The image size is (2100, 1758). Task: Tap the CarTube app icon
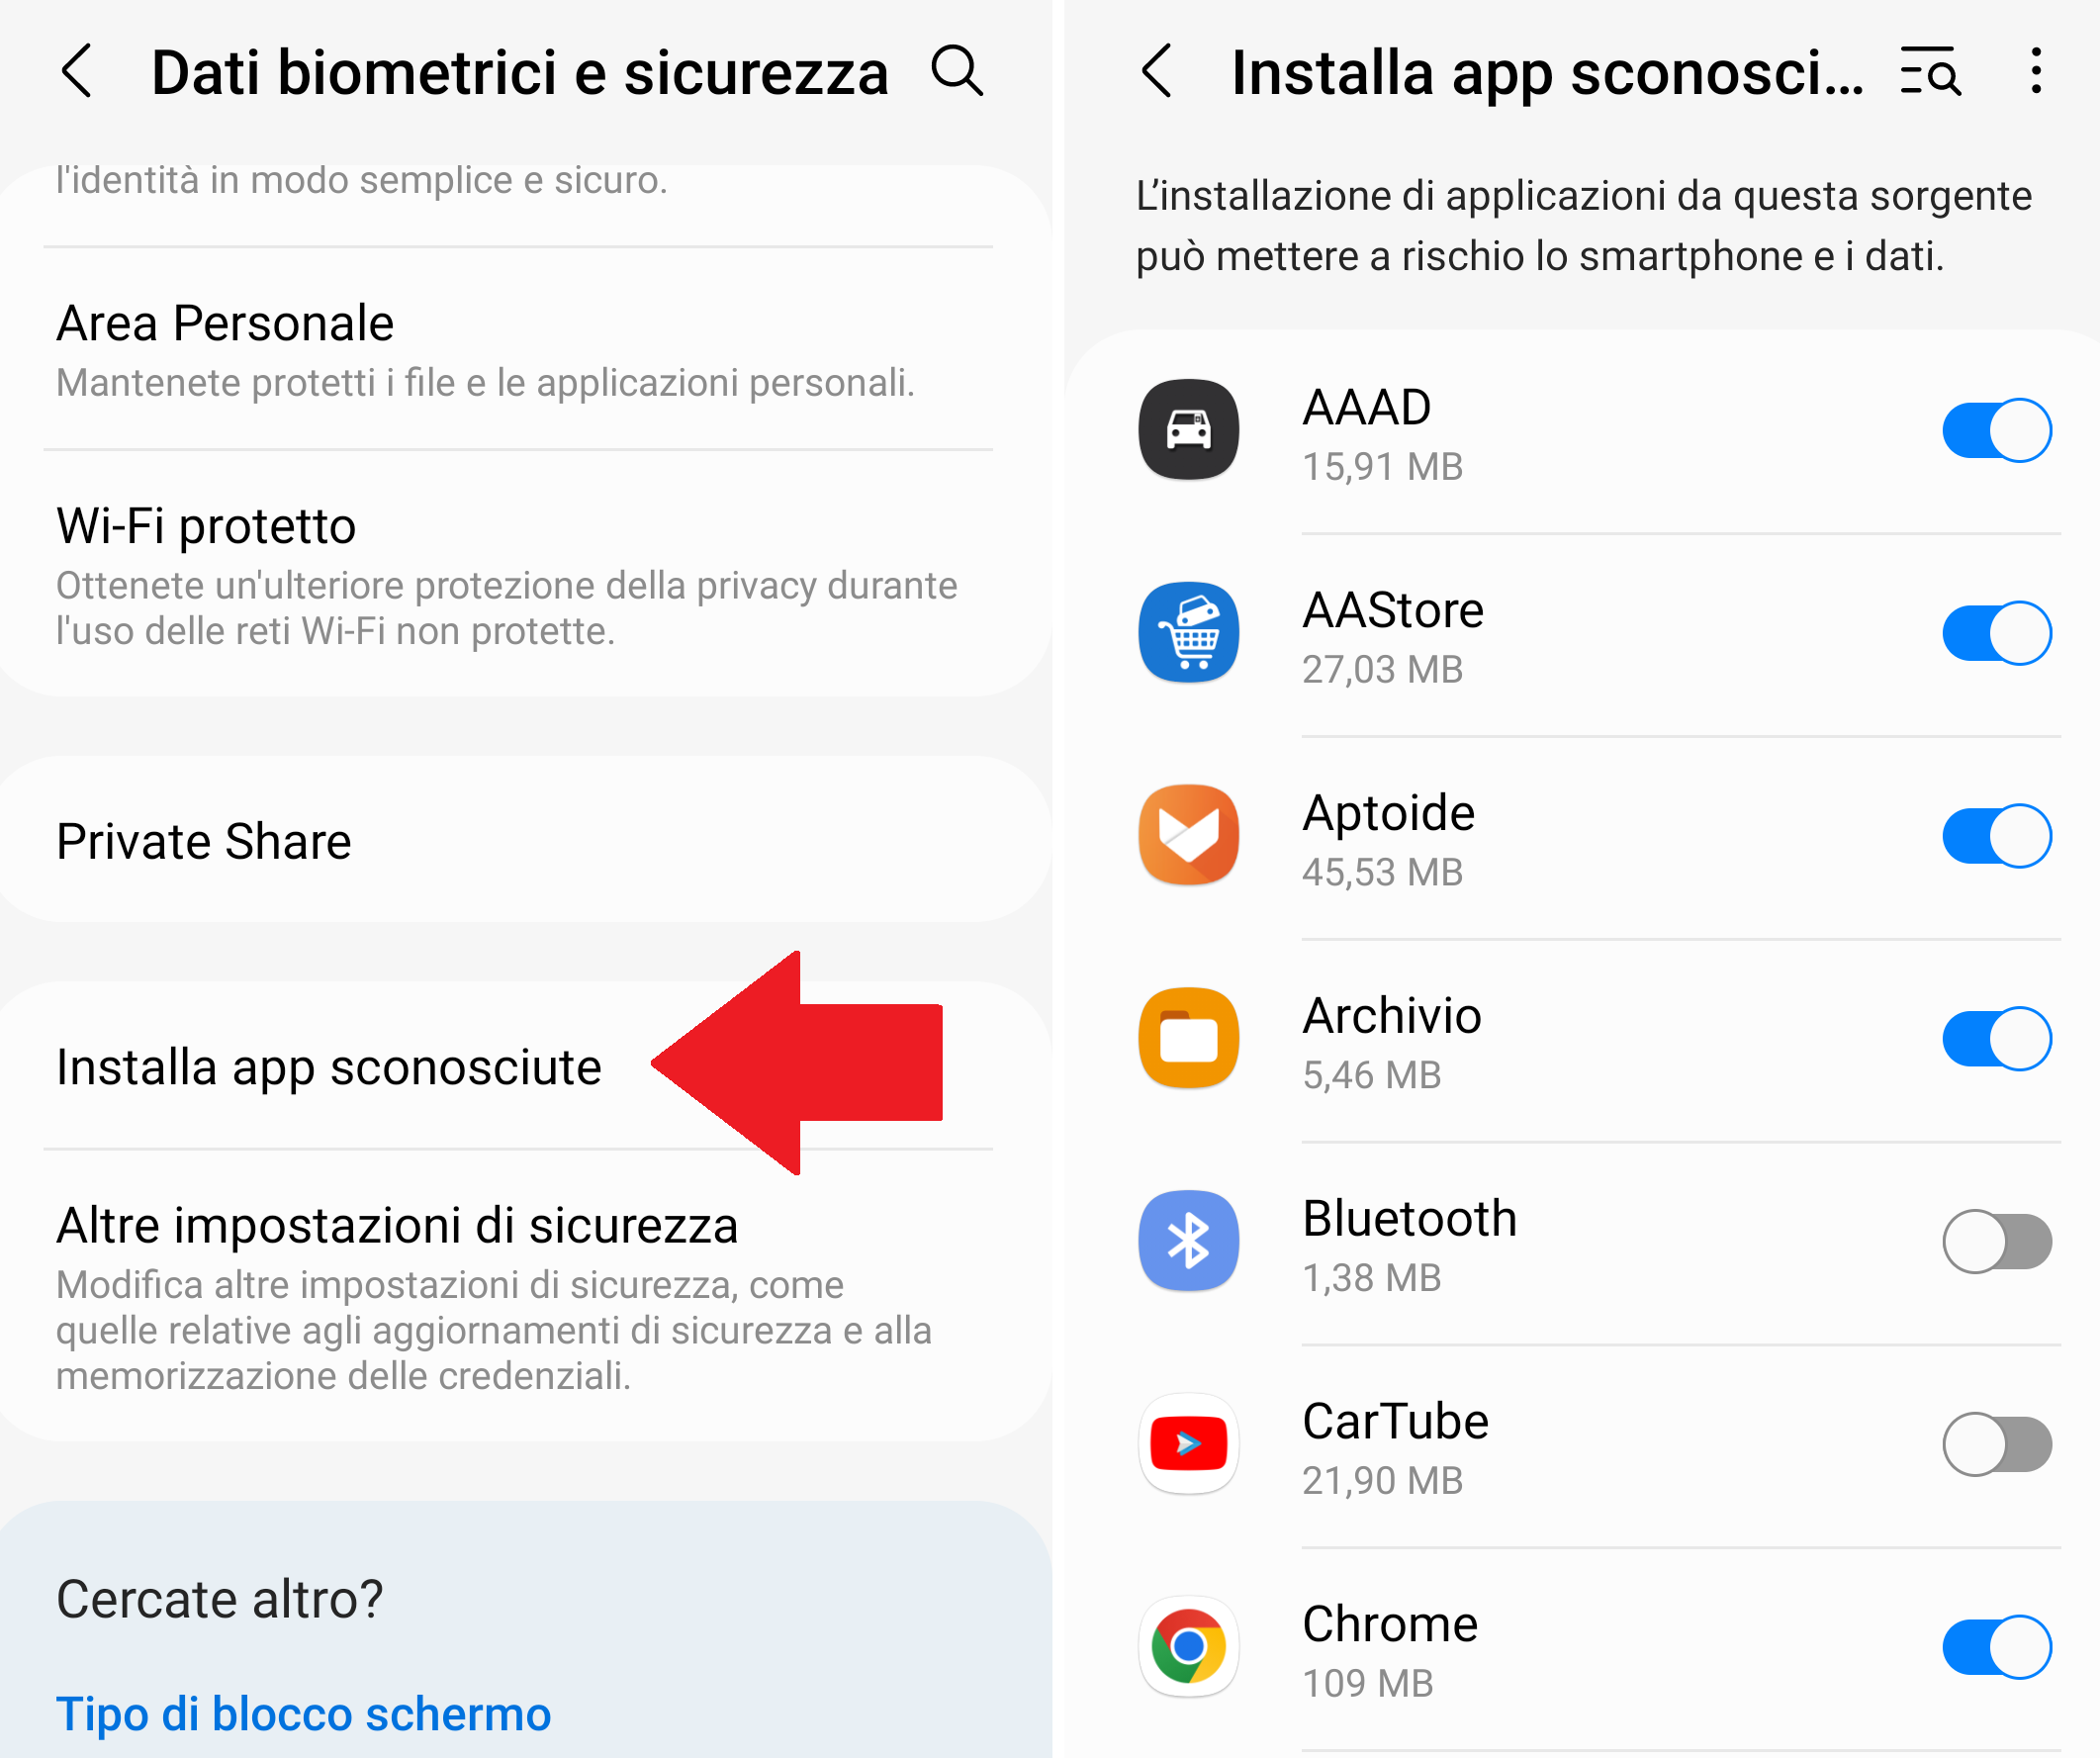(x=1188, y=1443)
